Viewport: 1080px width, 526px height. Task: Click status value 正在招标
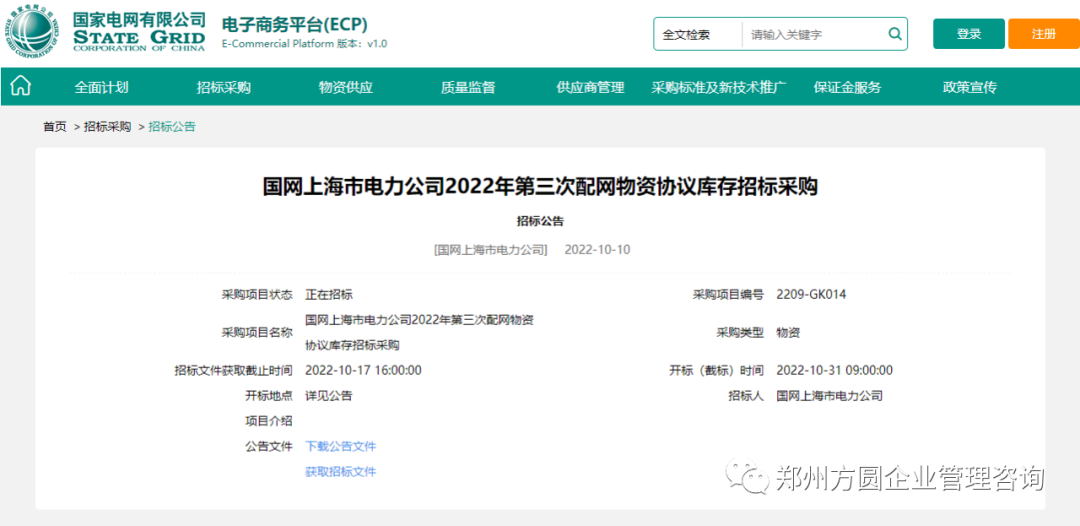coord(329,295)
